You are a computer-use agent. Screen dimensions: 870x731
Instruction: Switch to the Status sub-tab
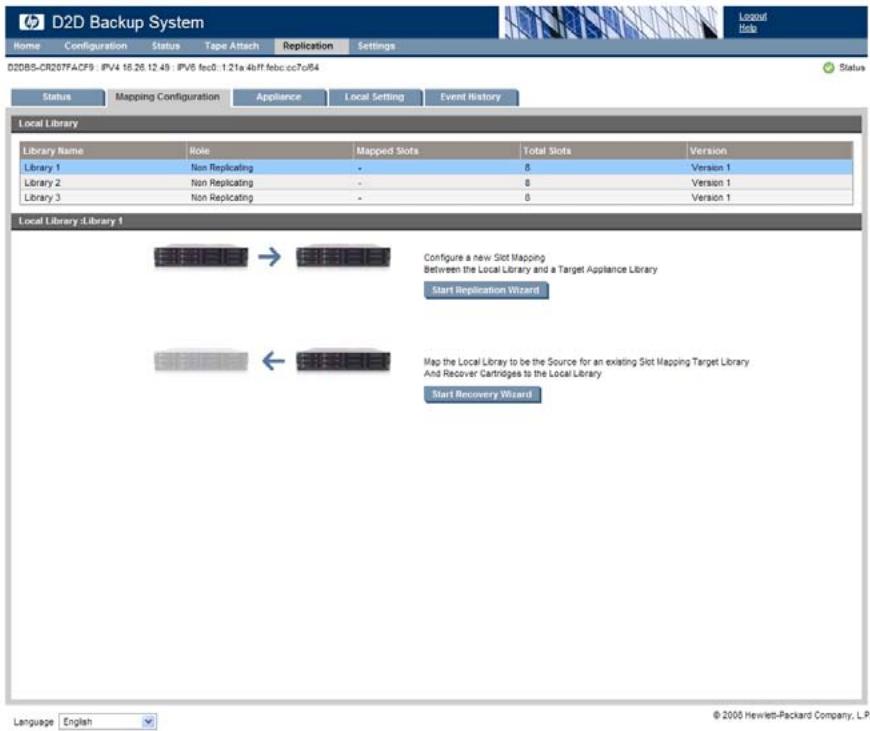click(x=57, y=97)
